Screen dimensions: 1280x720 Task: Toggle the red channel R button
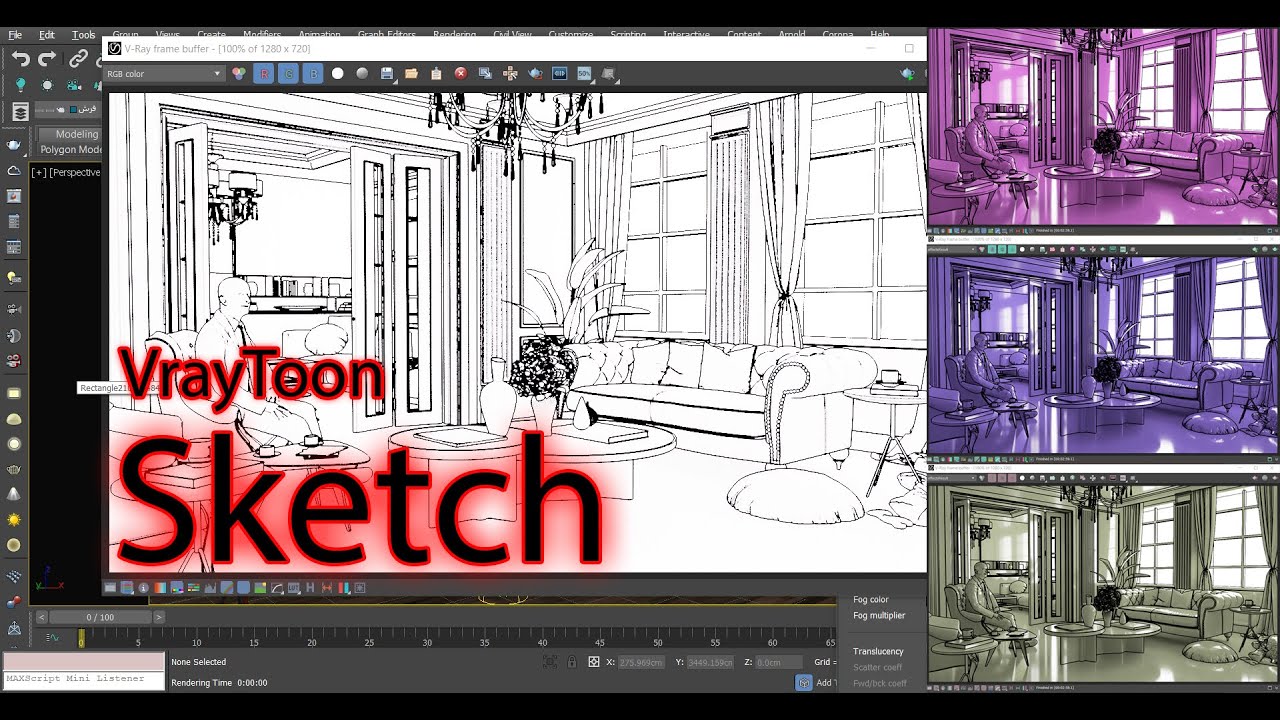click(264, 73)
